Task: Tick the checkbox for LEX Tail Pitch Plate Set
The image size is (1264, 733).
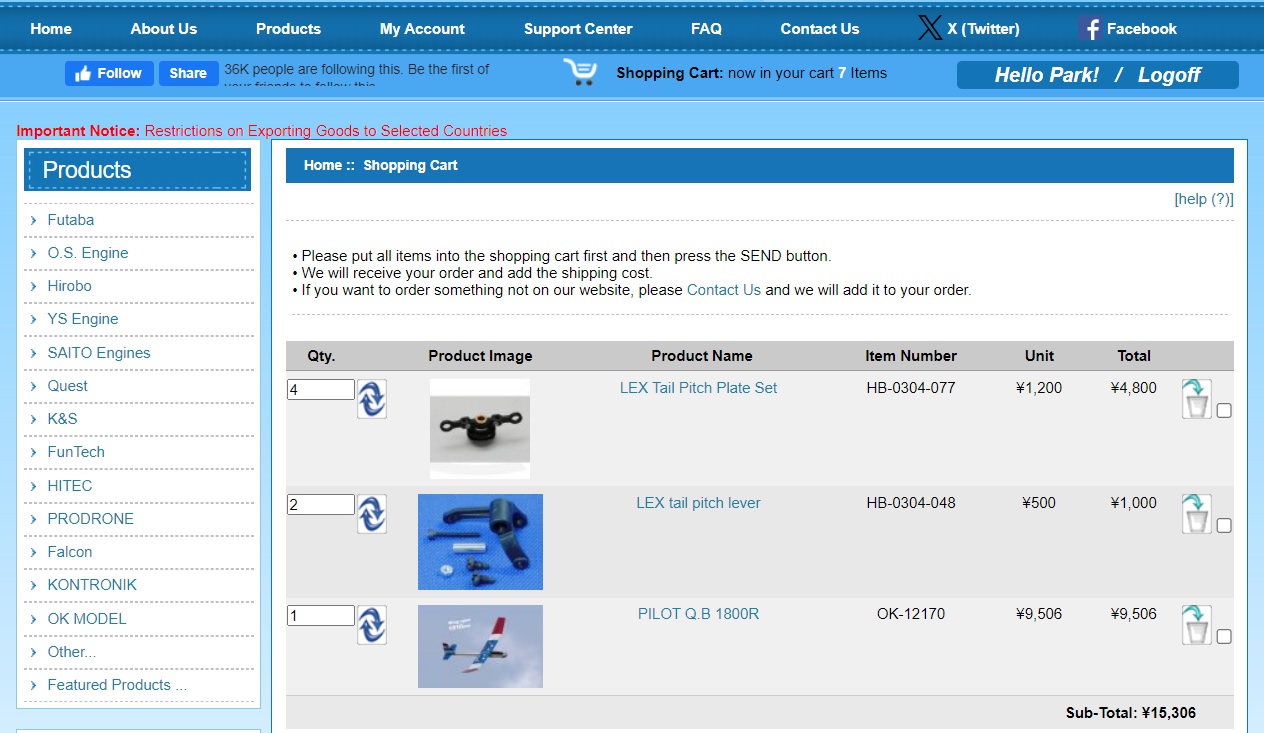Action: coord(1225,410)
